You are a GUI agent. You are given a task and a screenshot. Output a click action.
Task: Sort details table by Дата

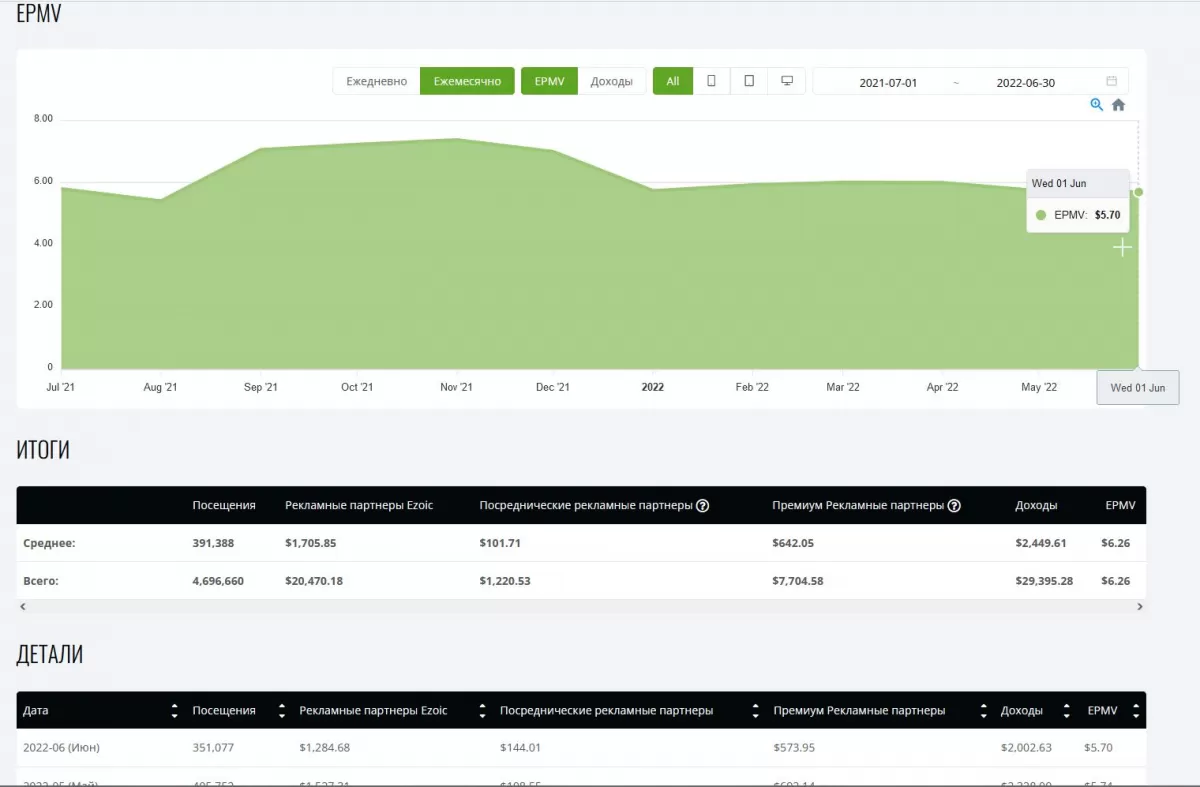point(175,711)
